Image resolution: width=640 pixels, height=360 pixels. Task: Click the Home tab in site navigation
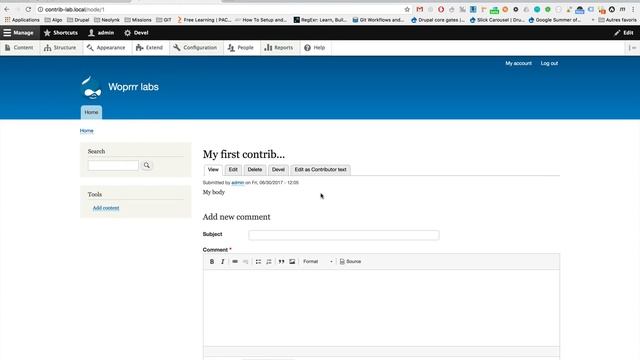[x=91, y=112]
